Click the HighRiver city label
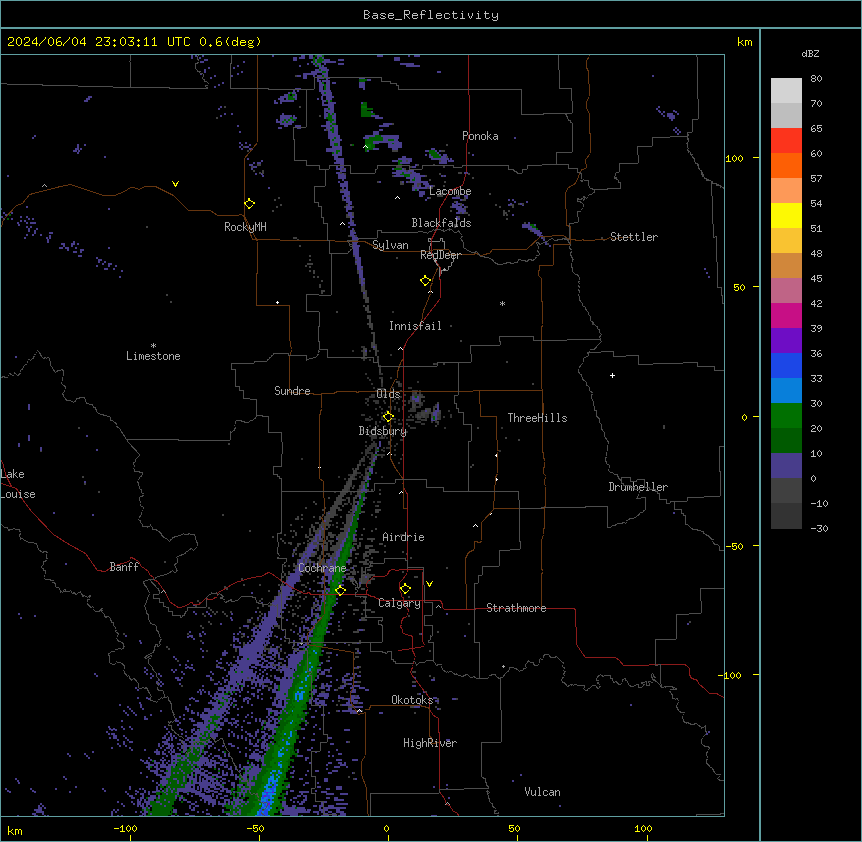Image resolution: width=862 pixels, height=842 pixels. click(430, 743)
